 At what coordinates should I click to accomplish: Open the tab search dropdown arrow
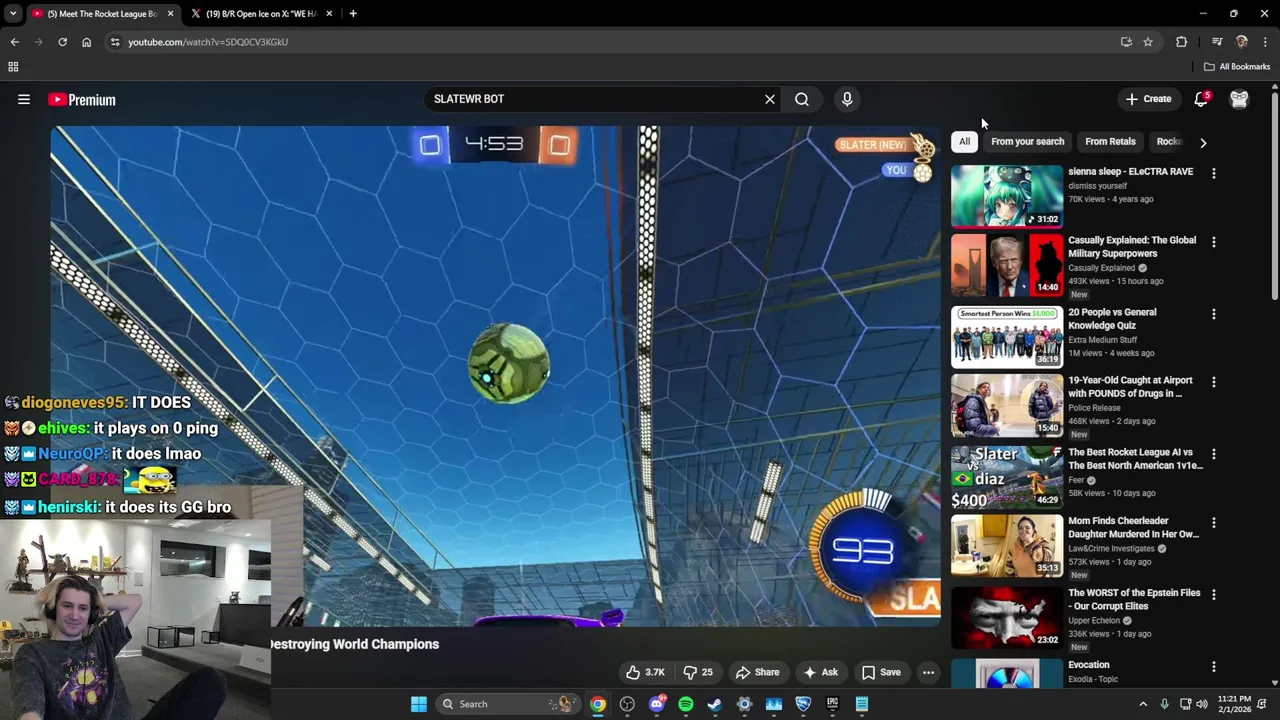12,14
